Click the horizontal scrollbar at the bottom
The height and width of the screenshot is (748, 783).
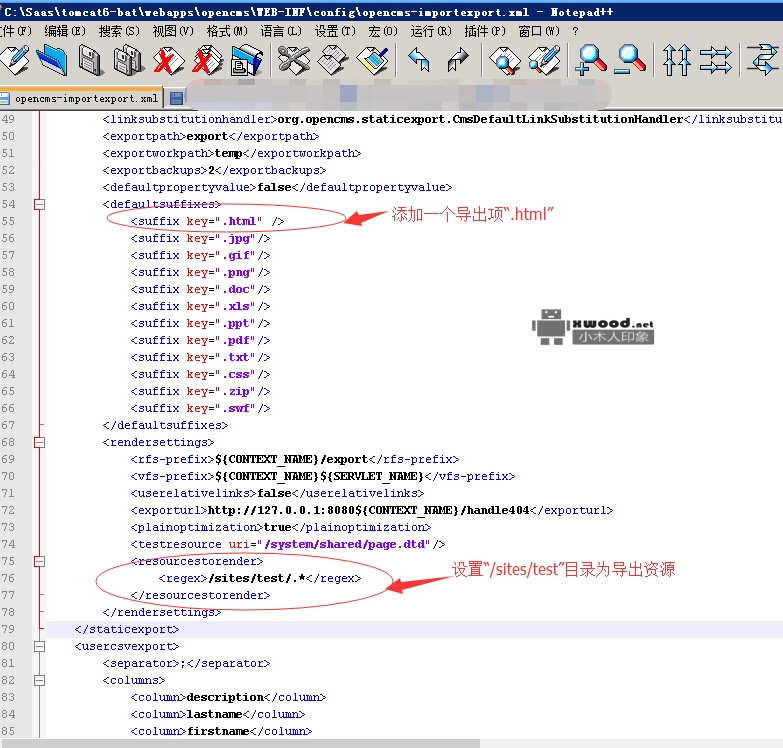coord(240,744)
